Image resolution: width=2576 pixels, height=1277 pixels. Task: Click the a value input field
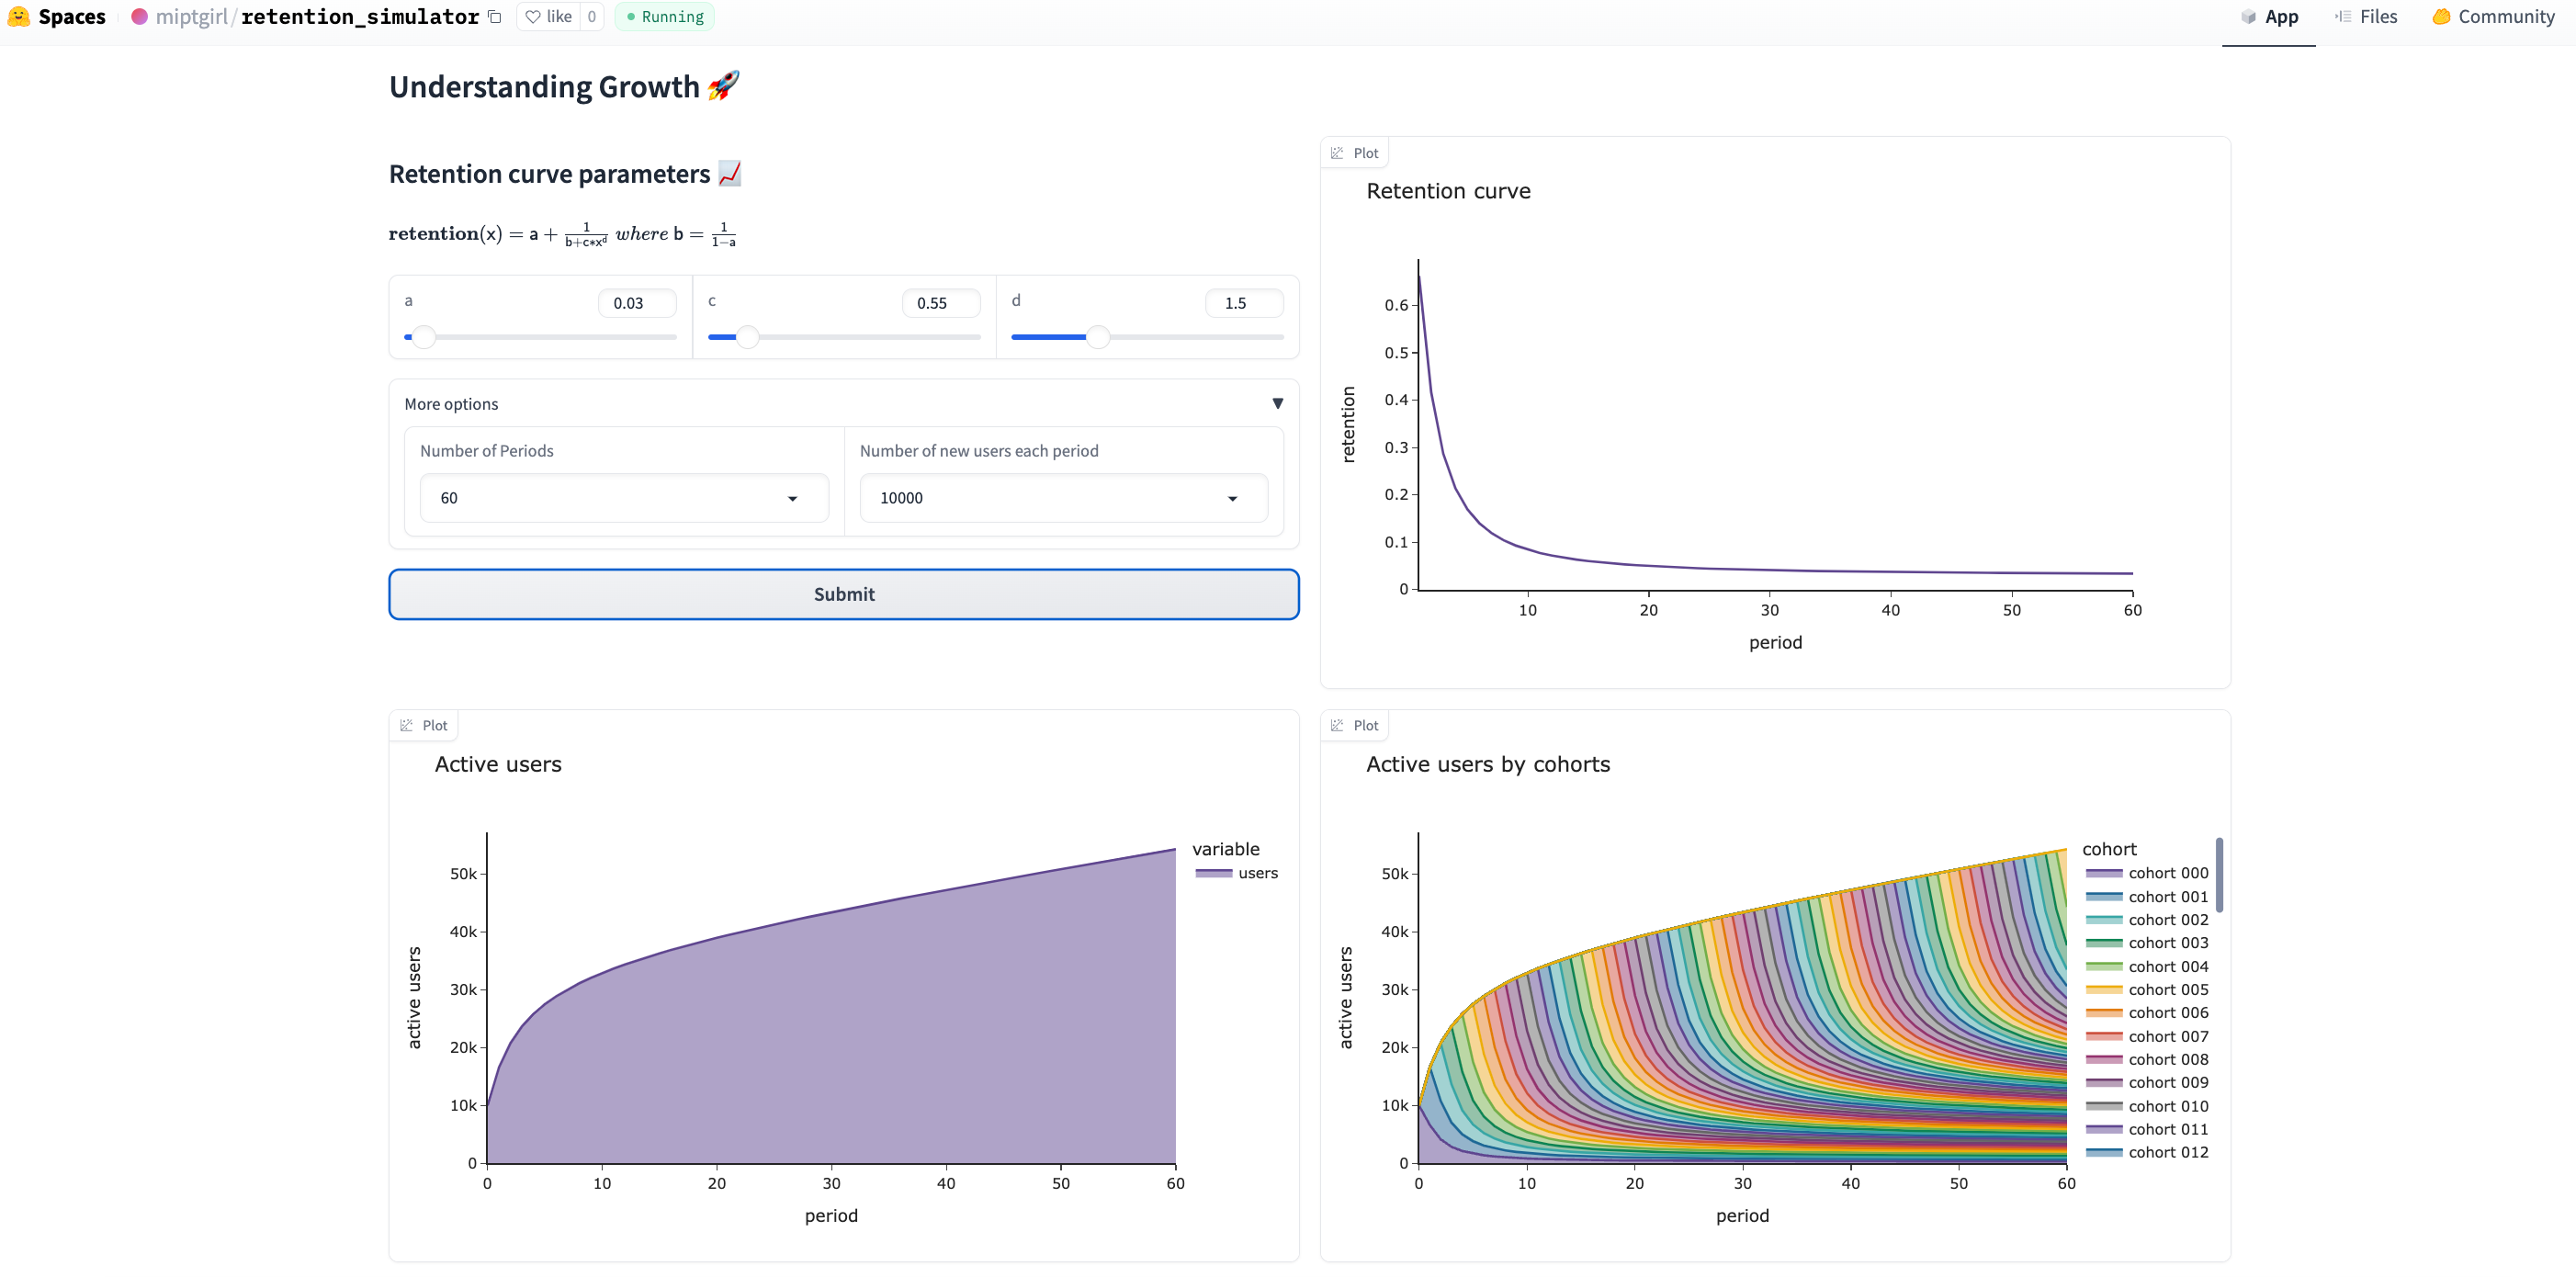[637, 303]
